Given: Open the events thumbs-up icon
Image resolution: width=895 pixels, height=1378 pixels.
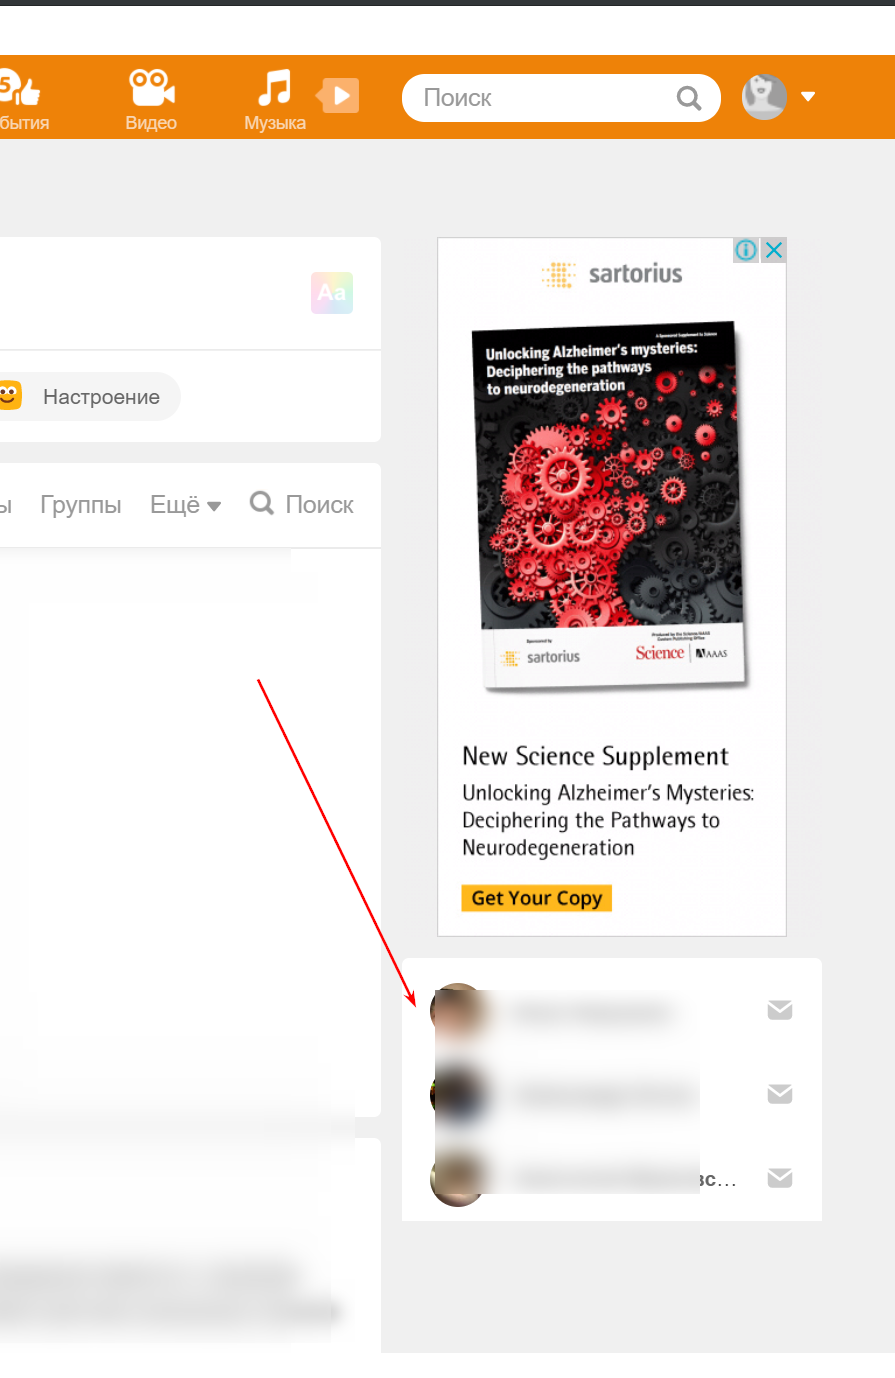Looking at the screenshot, I should 18,89.
